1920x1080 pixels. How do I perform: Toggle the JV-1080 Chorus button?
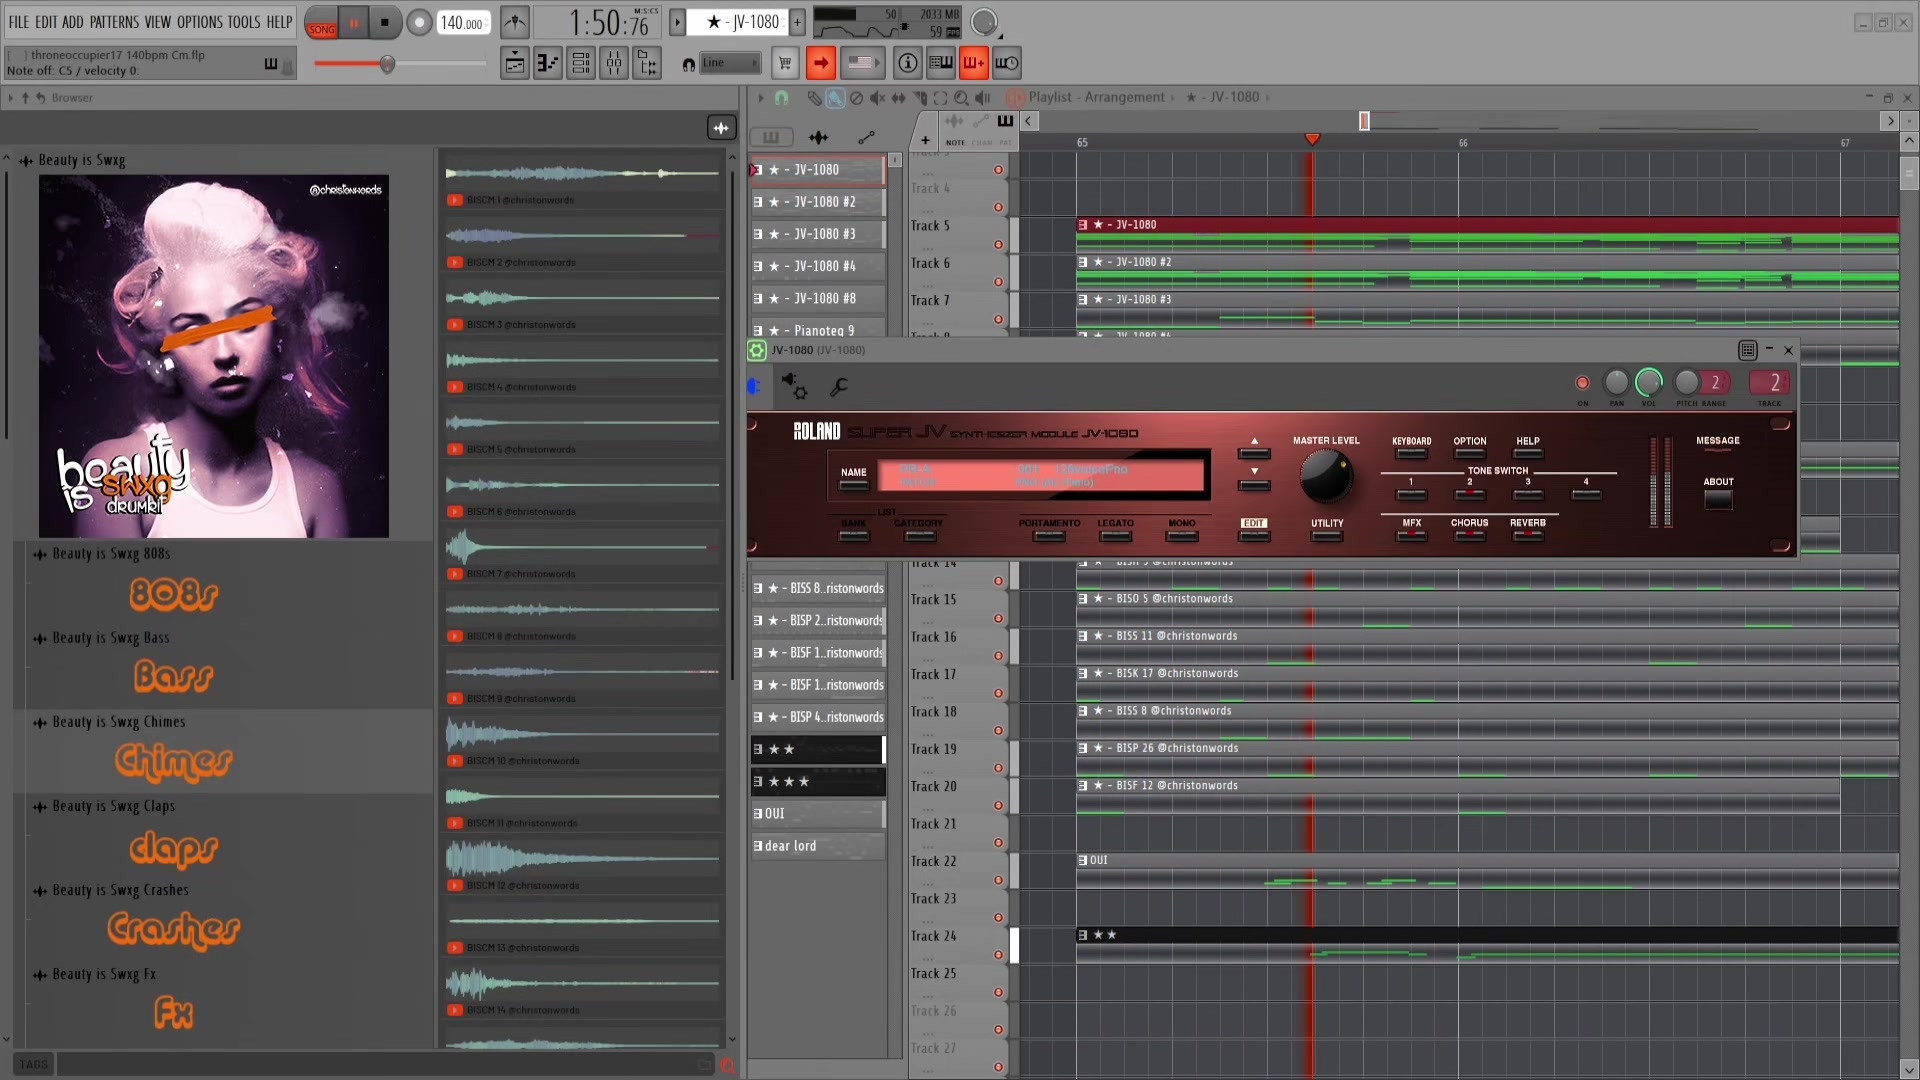tap(1469, 536)
